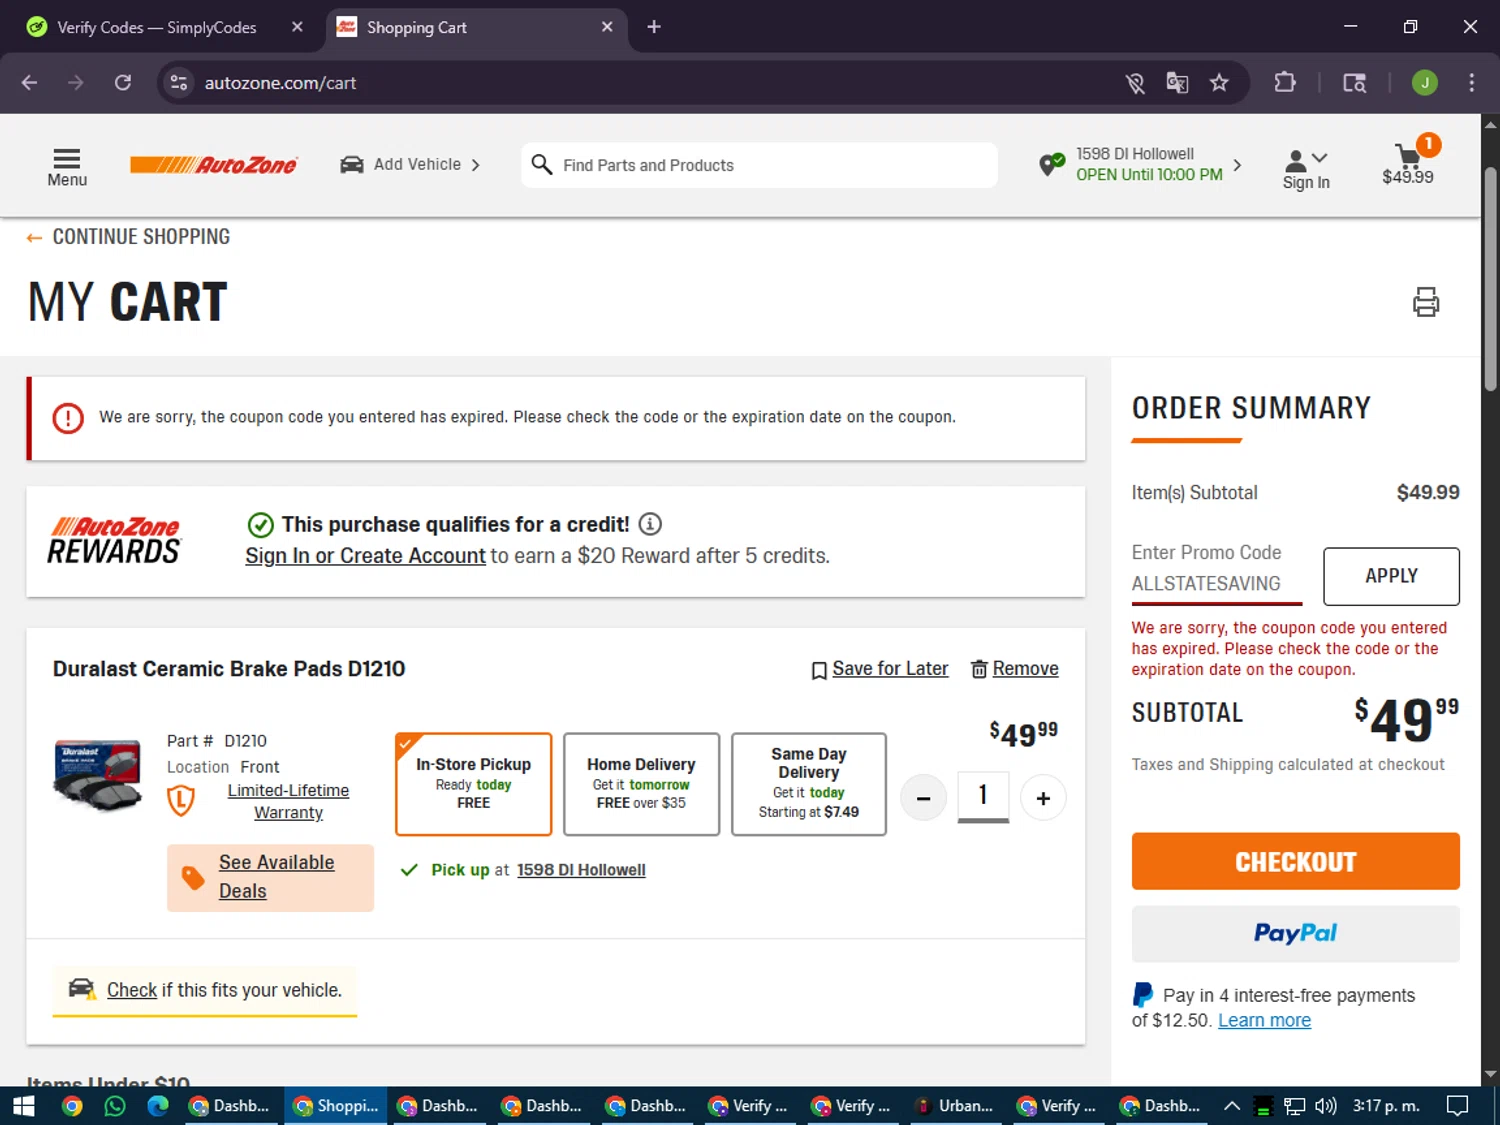Viewport: 1500px width, 1125px height.
Task: Click the Check vehicle fit link
Action: 132,990
